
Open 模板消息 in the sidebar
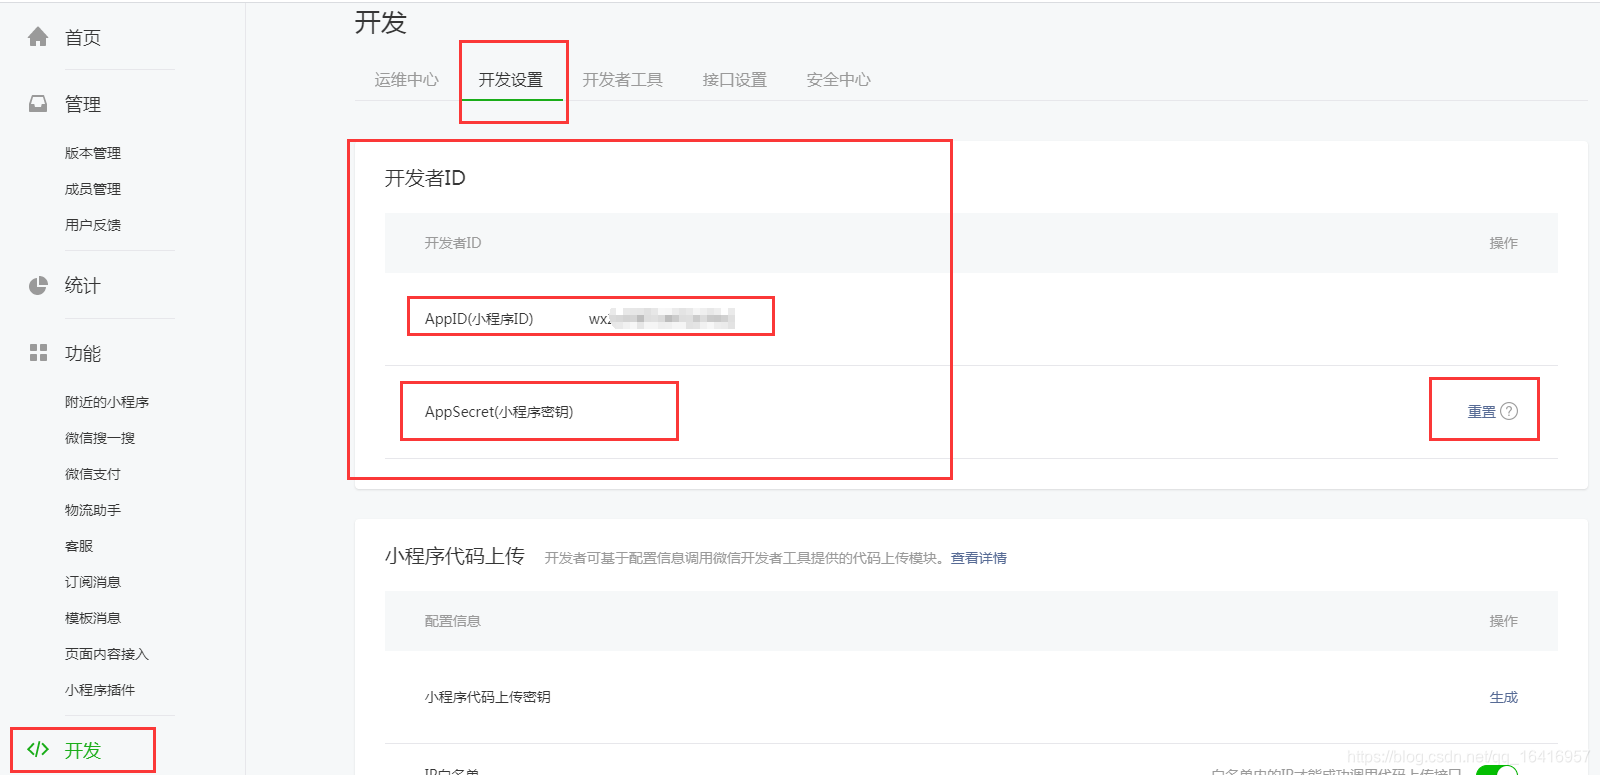[x=93, y=618]
